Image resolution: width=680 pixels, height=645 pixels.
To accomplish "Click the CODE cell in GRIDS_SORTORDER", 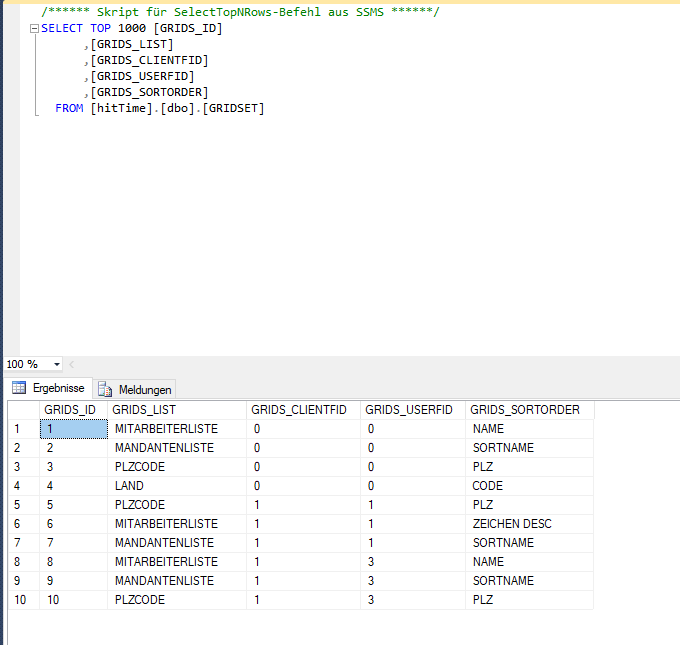I will (488, 486).
